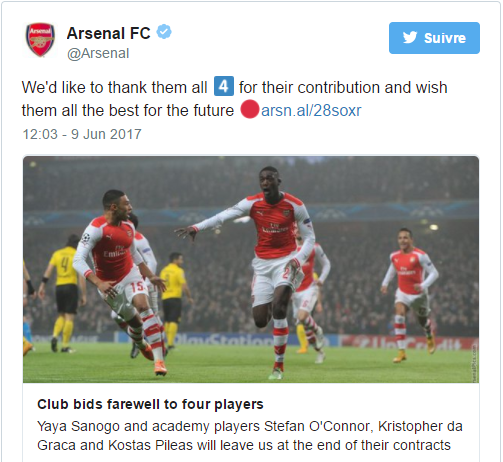
Task: Open the arsn.al/28soxr link
Action: pos(311,110)
